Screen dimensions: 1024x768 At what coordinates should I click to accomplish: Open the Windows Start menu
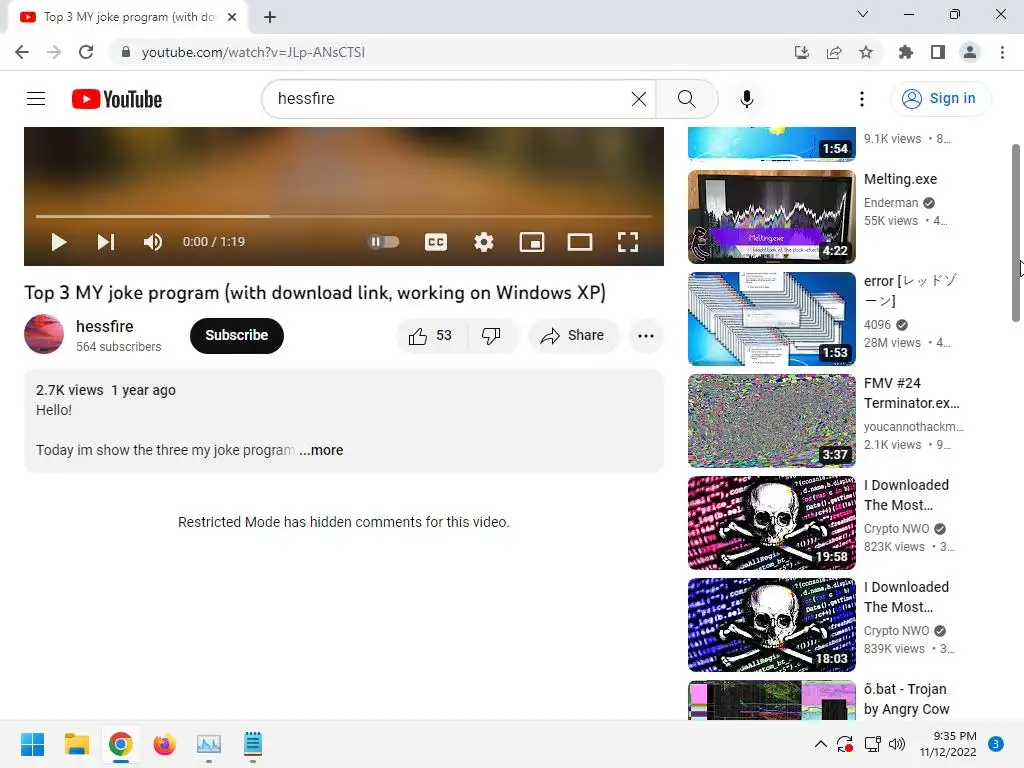pyautogui.click(x=32, y=744)
